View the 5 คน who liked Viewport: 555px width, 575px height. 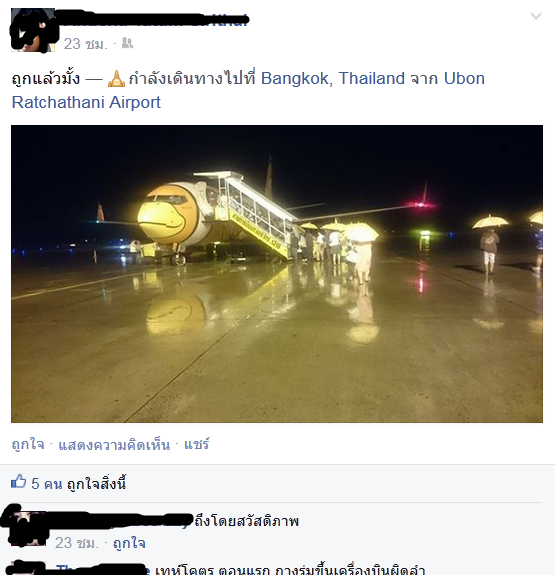pyautogui.click(x=47, y=484)
